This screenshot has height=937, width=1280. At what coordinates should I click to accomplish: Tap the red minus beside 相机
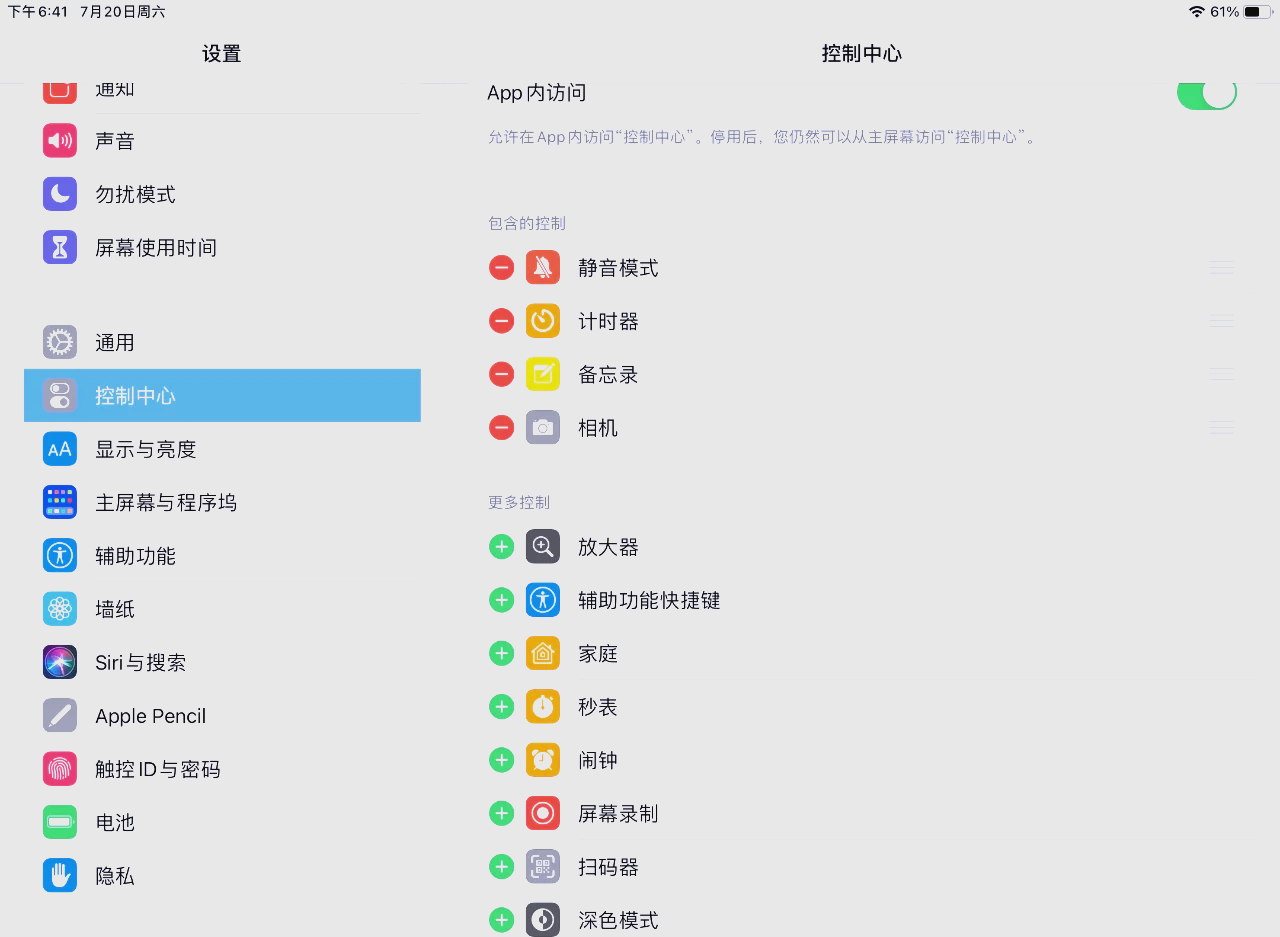pyautogui.click(x=501, y=428)
